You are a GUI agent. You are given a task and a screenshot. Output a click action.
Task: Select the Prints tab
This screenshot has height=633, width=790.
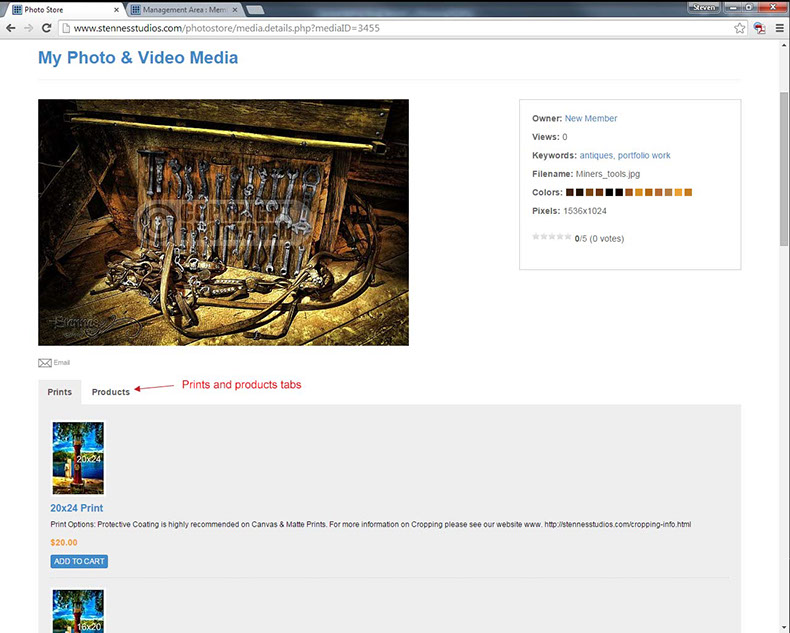[59, 392]
